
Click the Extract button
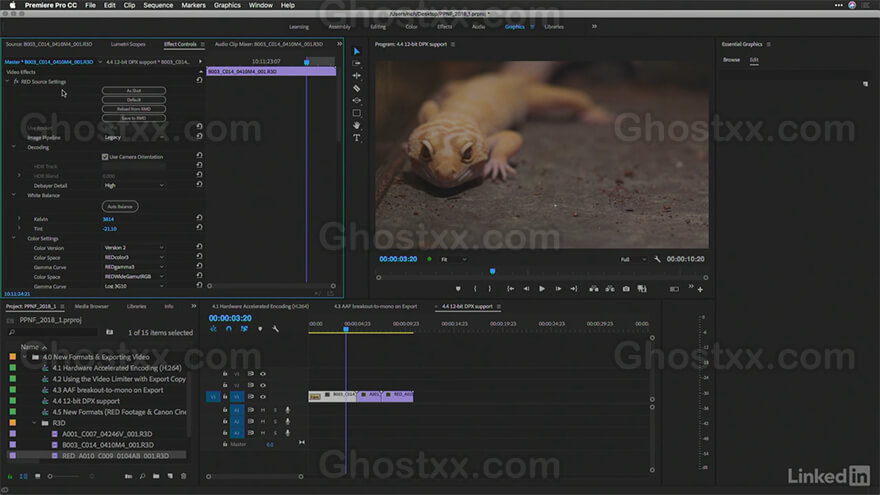(x=609, y=288)
